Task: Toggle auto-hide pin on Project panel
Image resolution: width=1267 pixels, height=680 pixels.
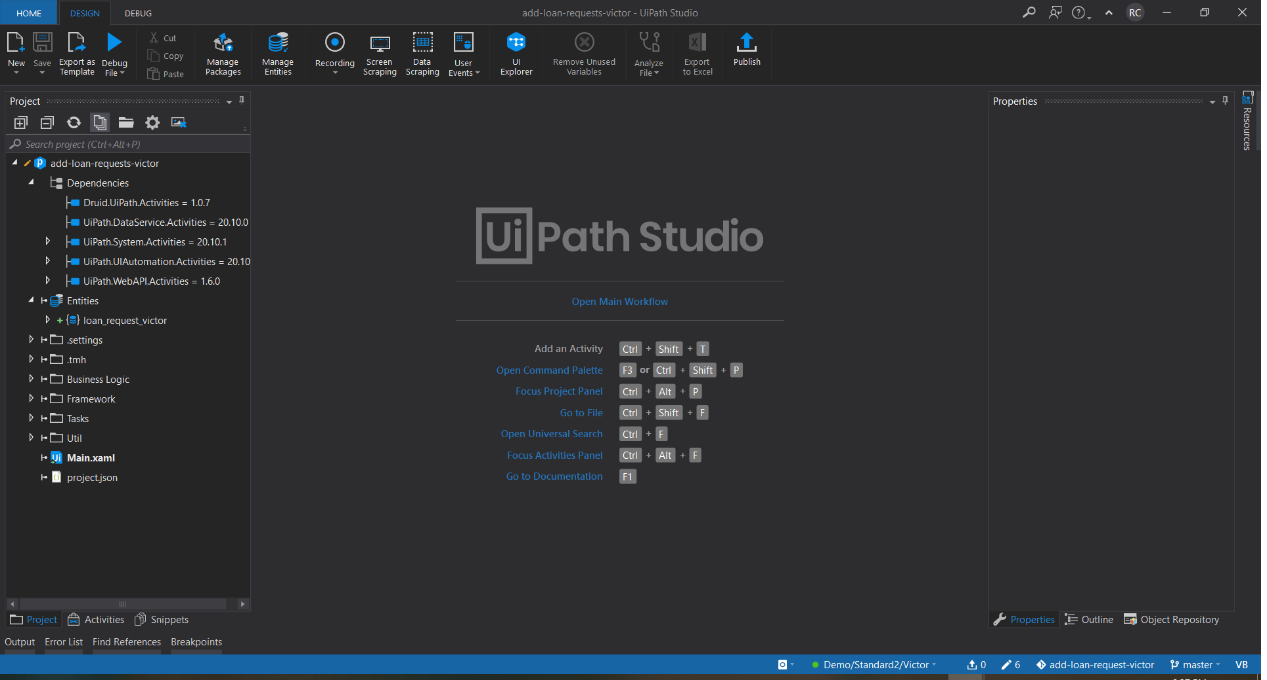Action: [x=243, y=101]
